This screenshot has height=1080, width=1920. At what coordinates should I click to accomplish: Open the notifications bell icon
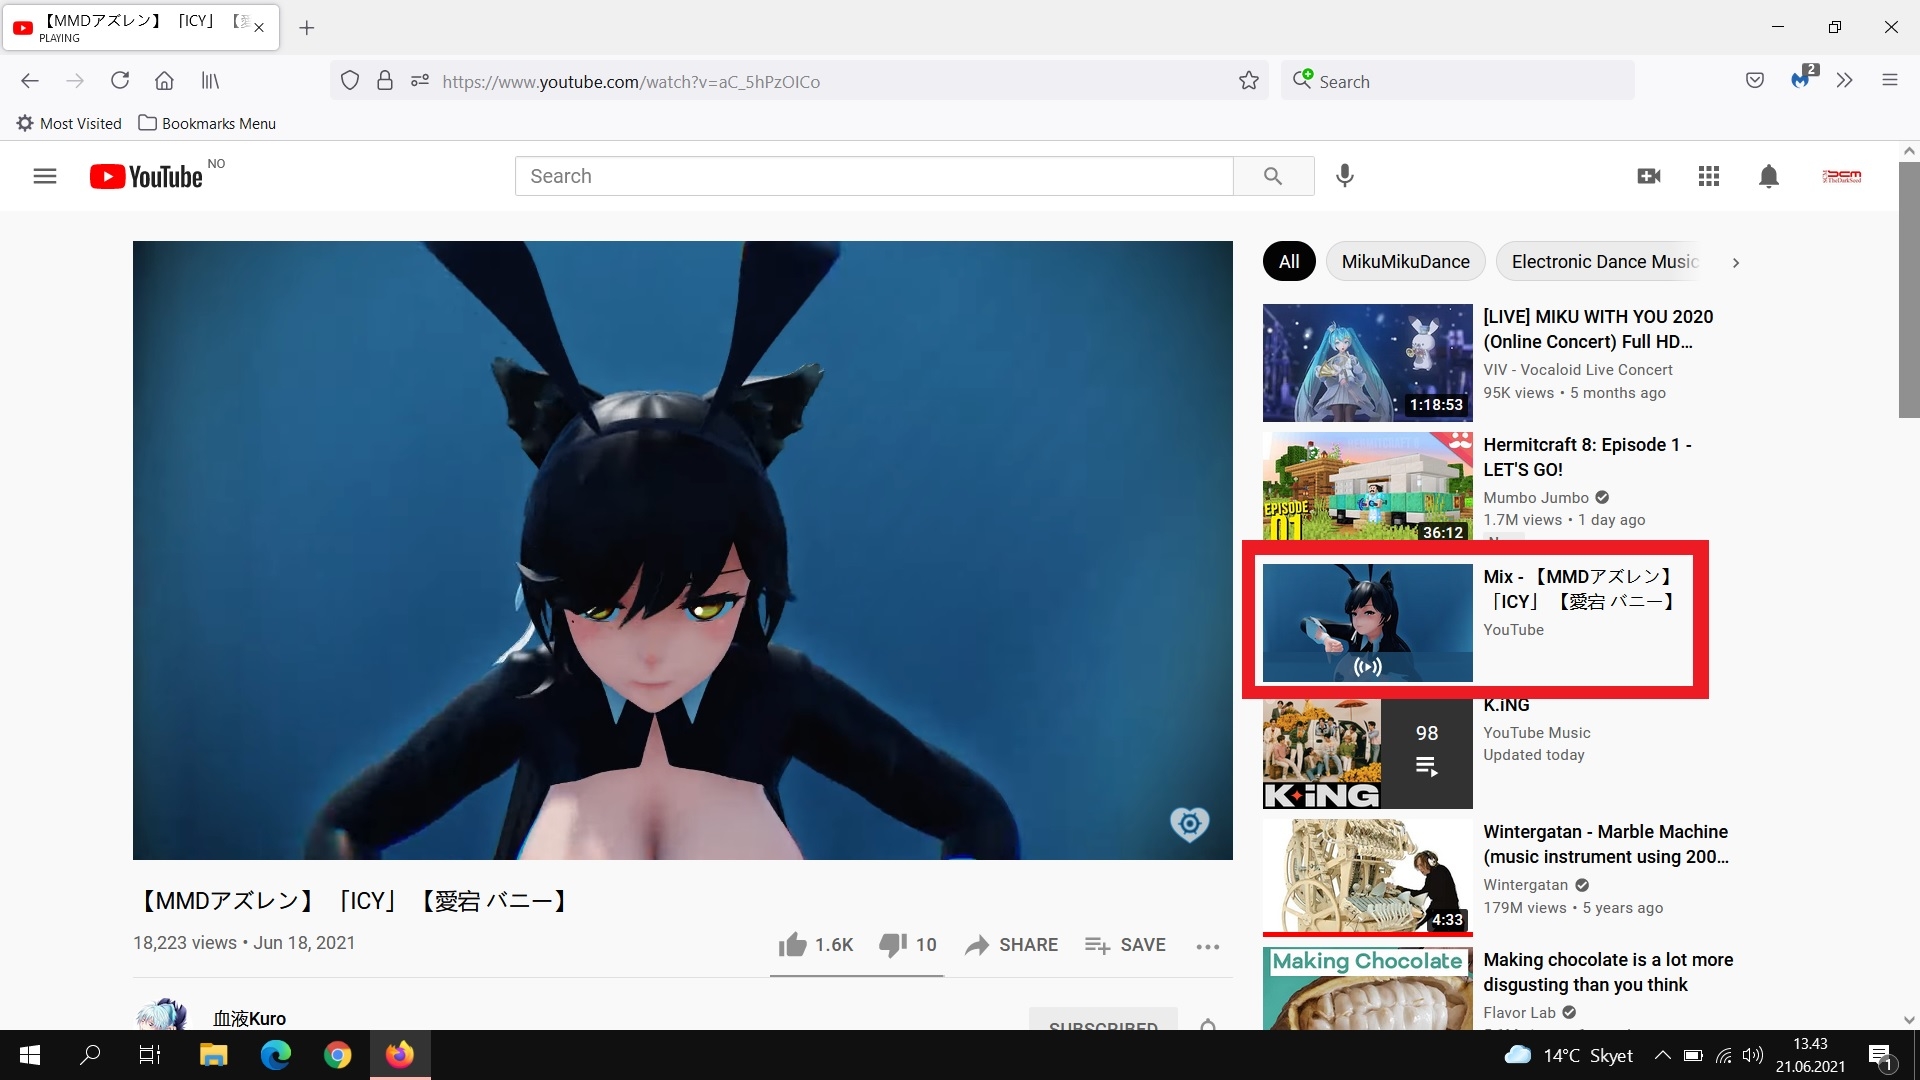coord(1768,176)
